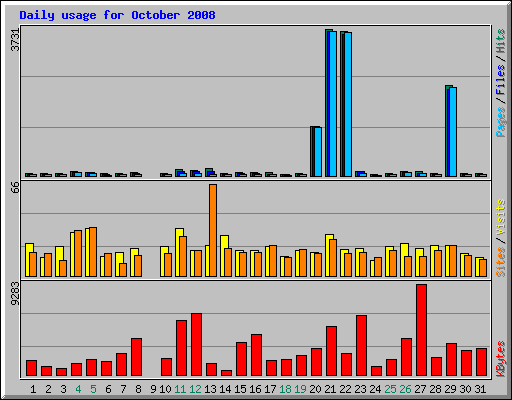Click the 'Daily usage for October 2008' title

tap(117, 15)
